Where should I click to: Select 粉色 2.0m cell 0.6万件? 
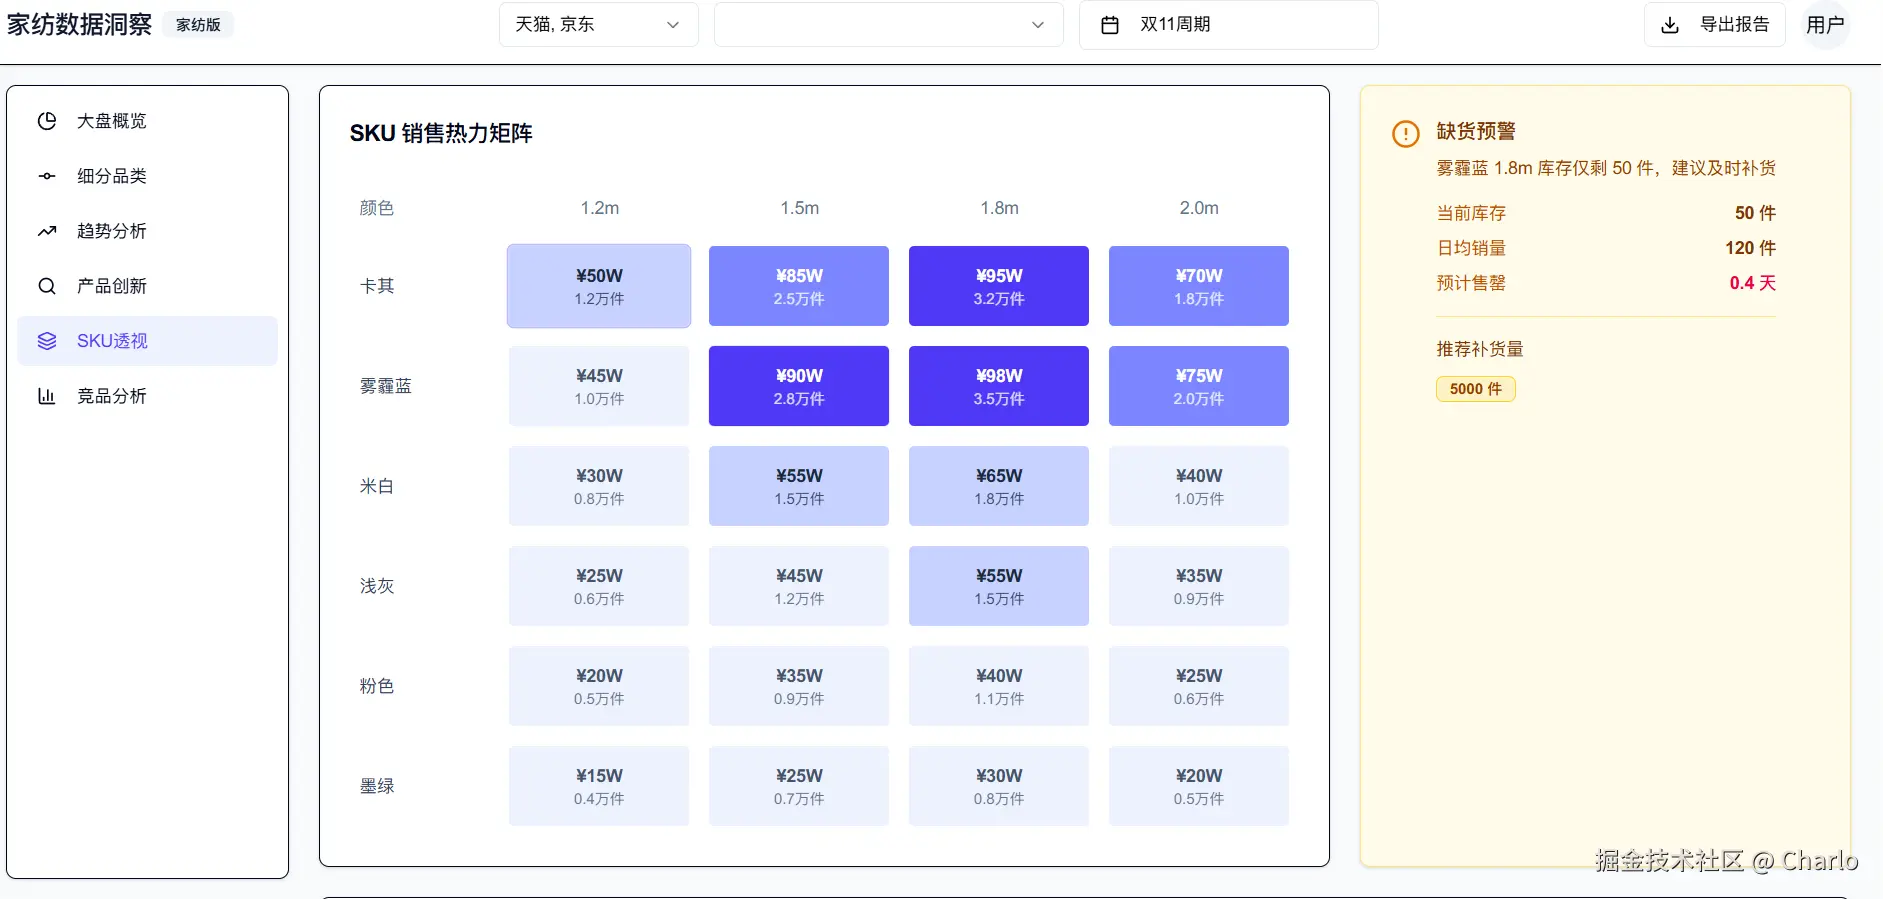(1199, 686)
